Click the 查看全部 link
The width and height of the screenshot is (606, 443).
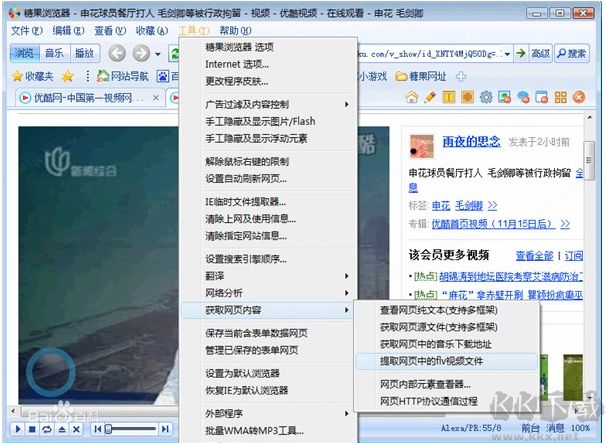pyautogui.click(x=535, y=255)
